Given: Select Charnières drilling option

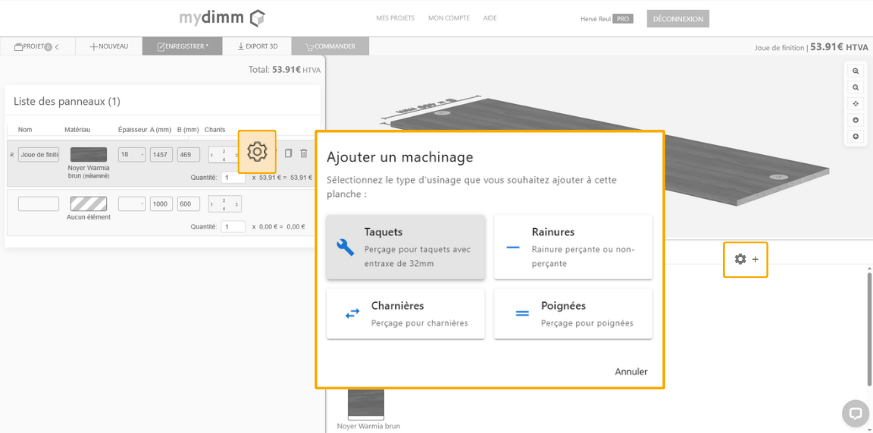Looking at the screenshot, I should 405,313.
